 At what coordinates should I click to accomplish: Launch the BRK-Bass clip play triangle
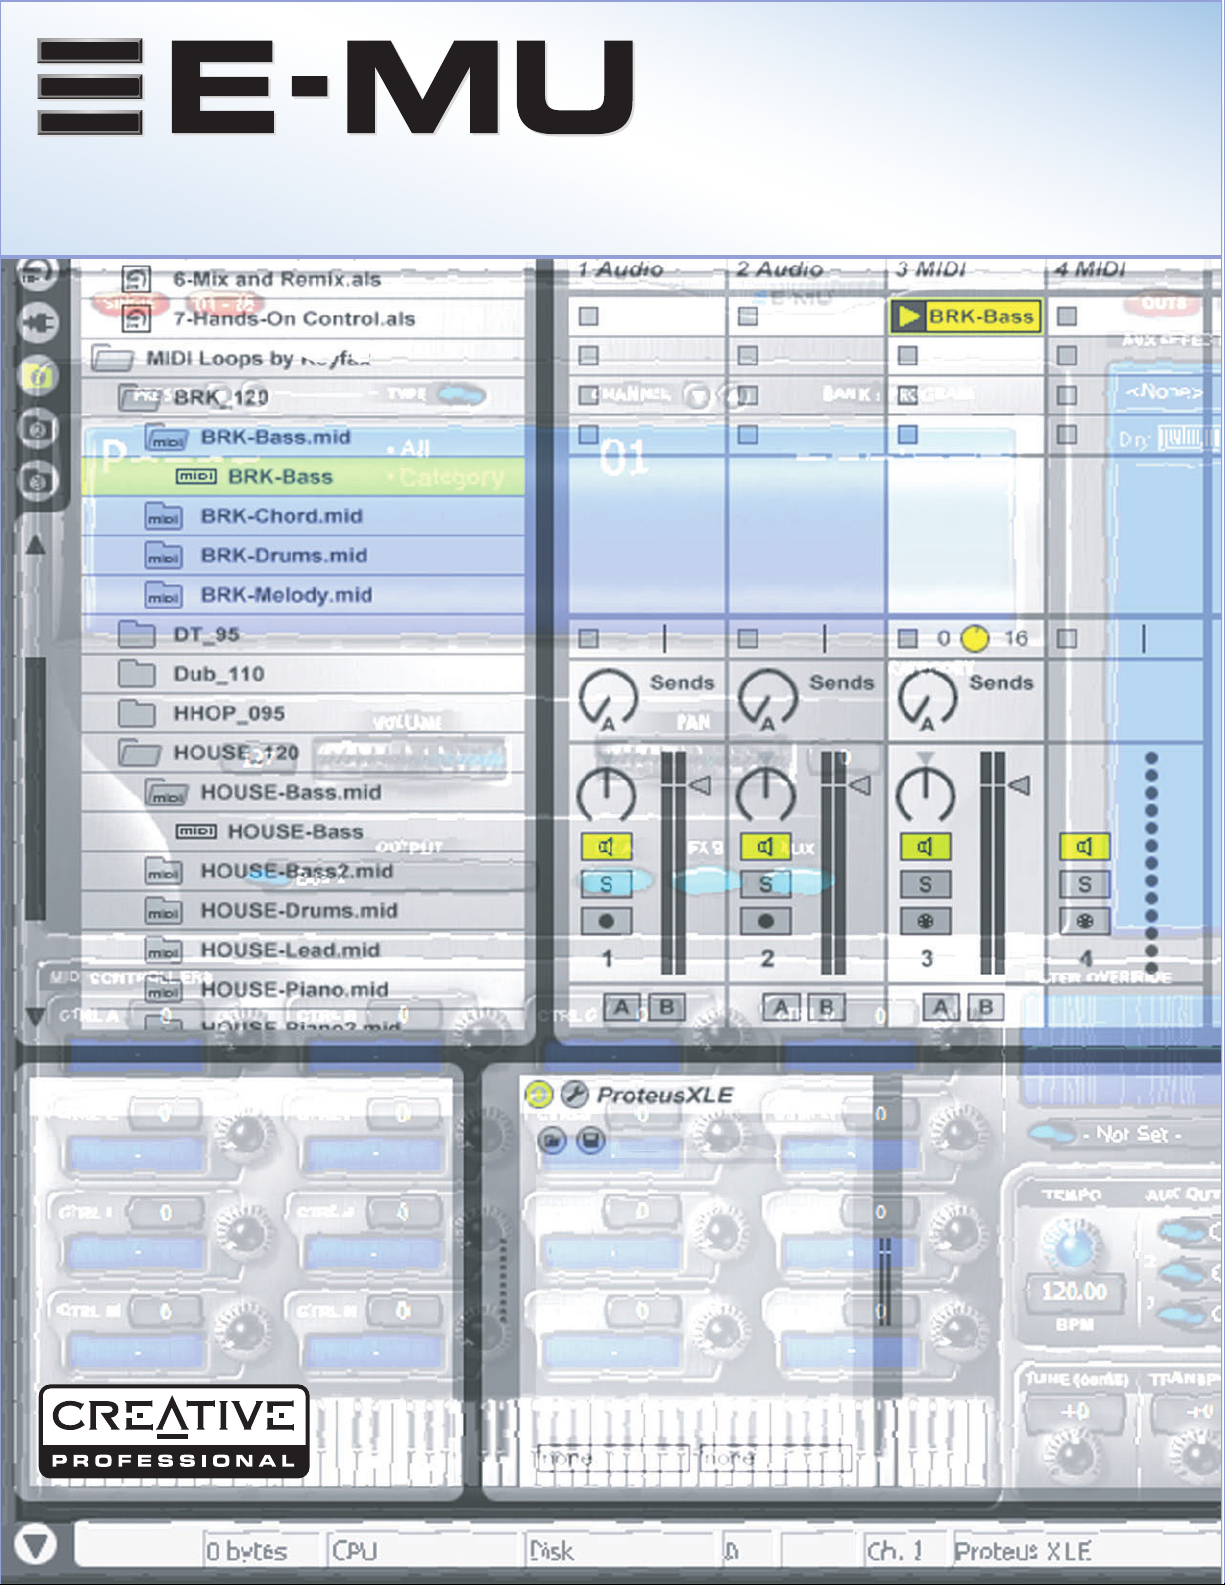point(908,317)
